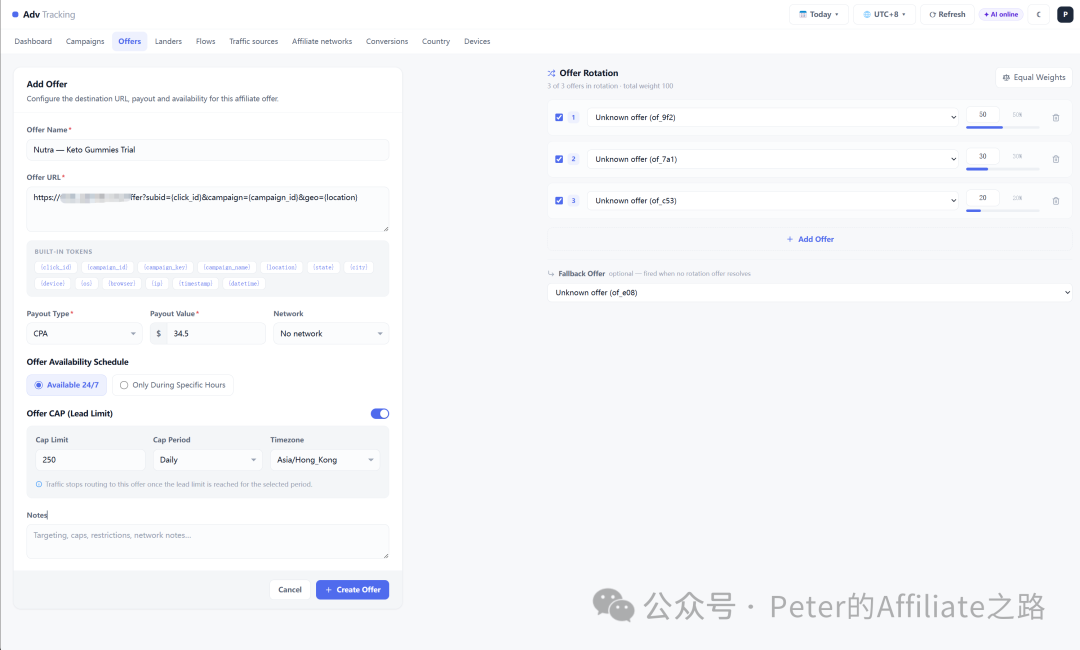Click the Refresh button
Image resolution: width=1080 pixels, height=650 pixels.
(947, 14)
